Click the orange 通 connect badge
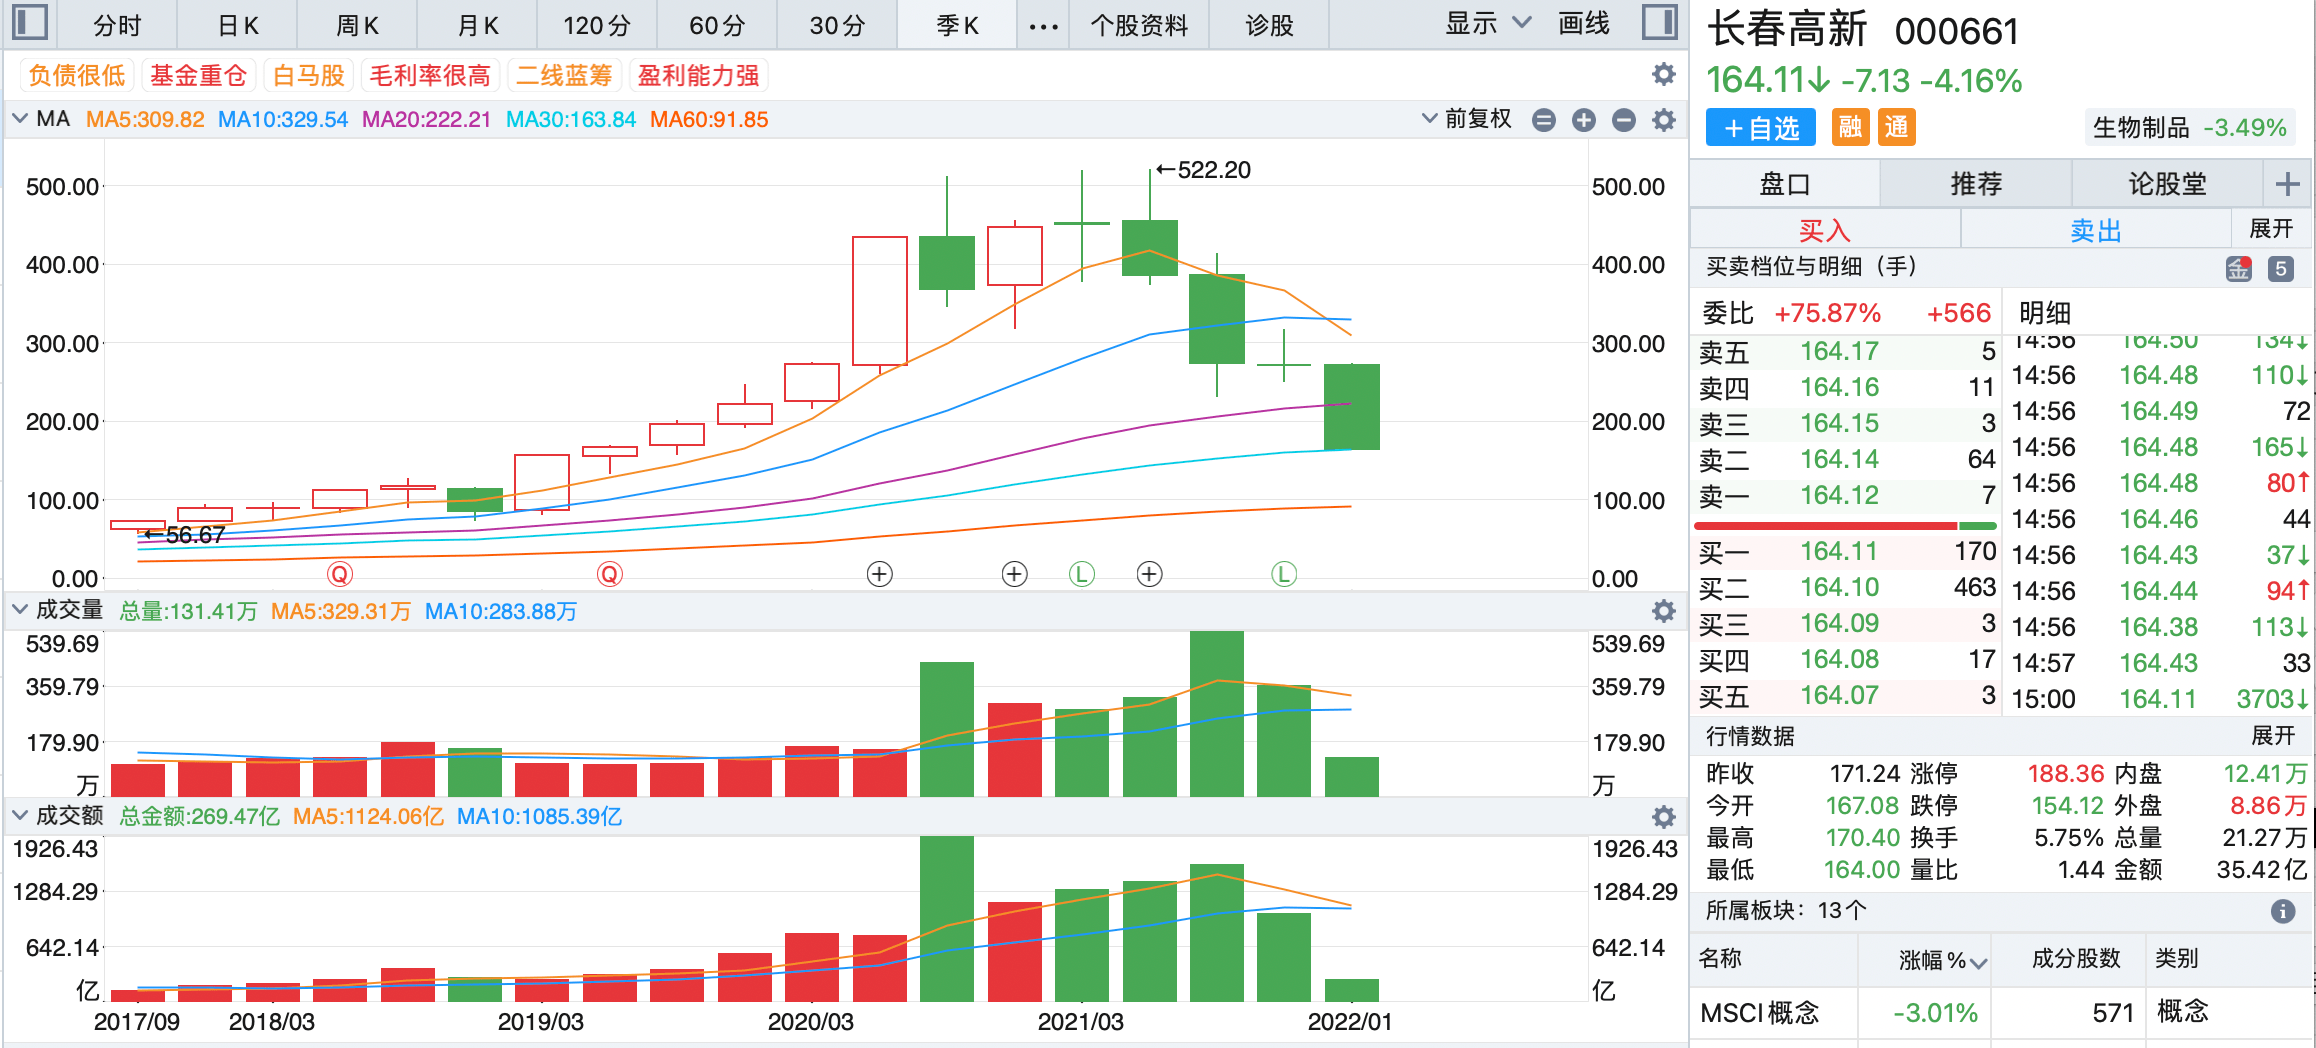2316x1048 pixels. [1896, 127]
